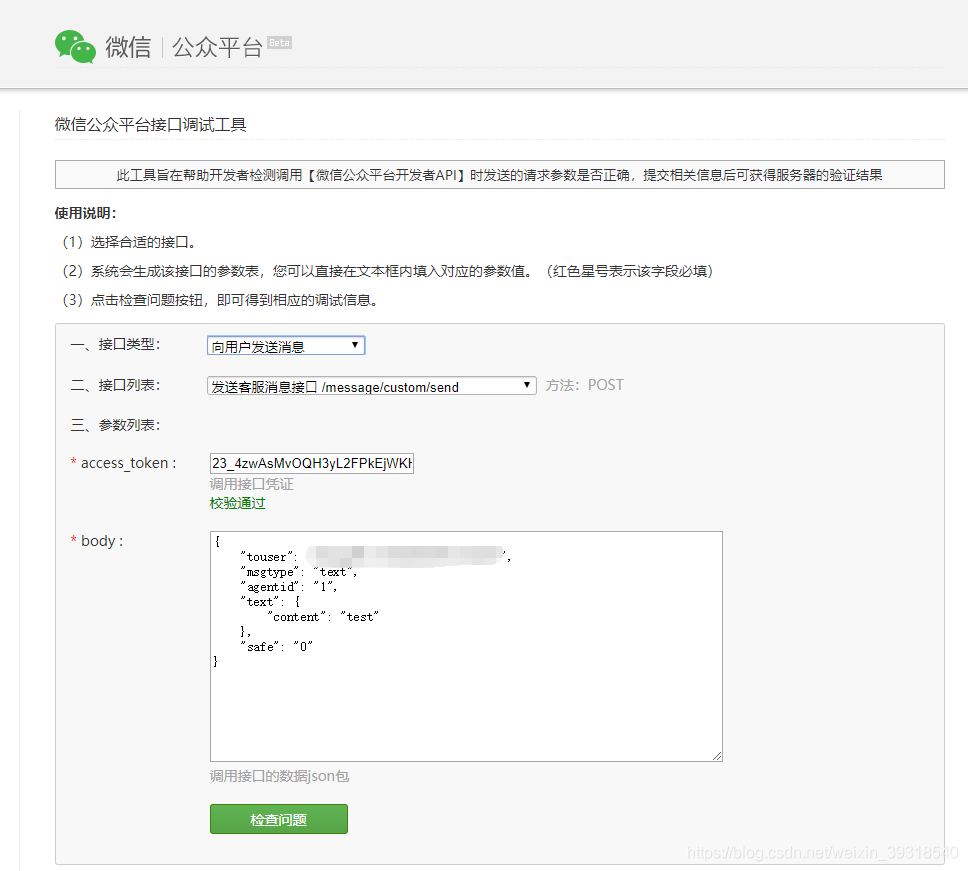The image size is (968, 871).
Task: Click inside the body JSON textarea
Action: point(466,646)
